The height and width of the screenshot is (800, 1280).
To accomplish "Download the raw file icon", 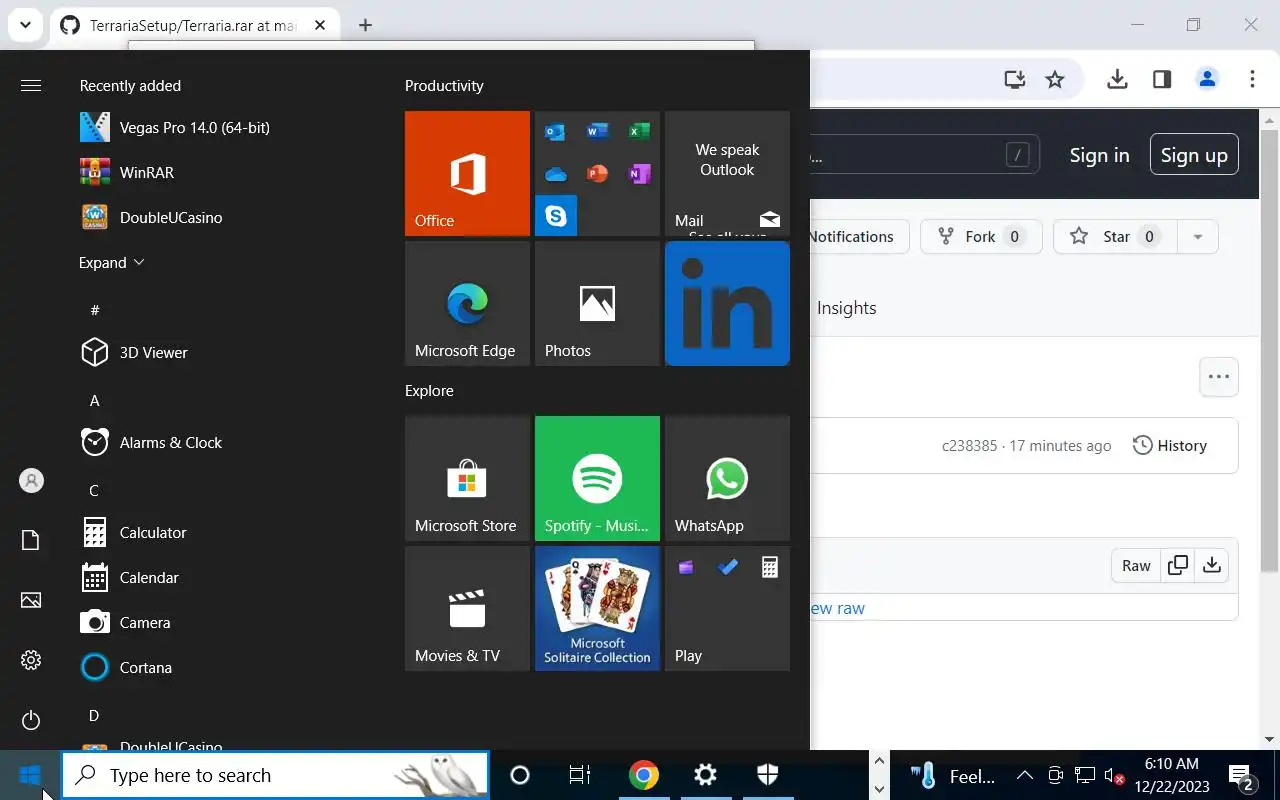I will coord(1212,565).
